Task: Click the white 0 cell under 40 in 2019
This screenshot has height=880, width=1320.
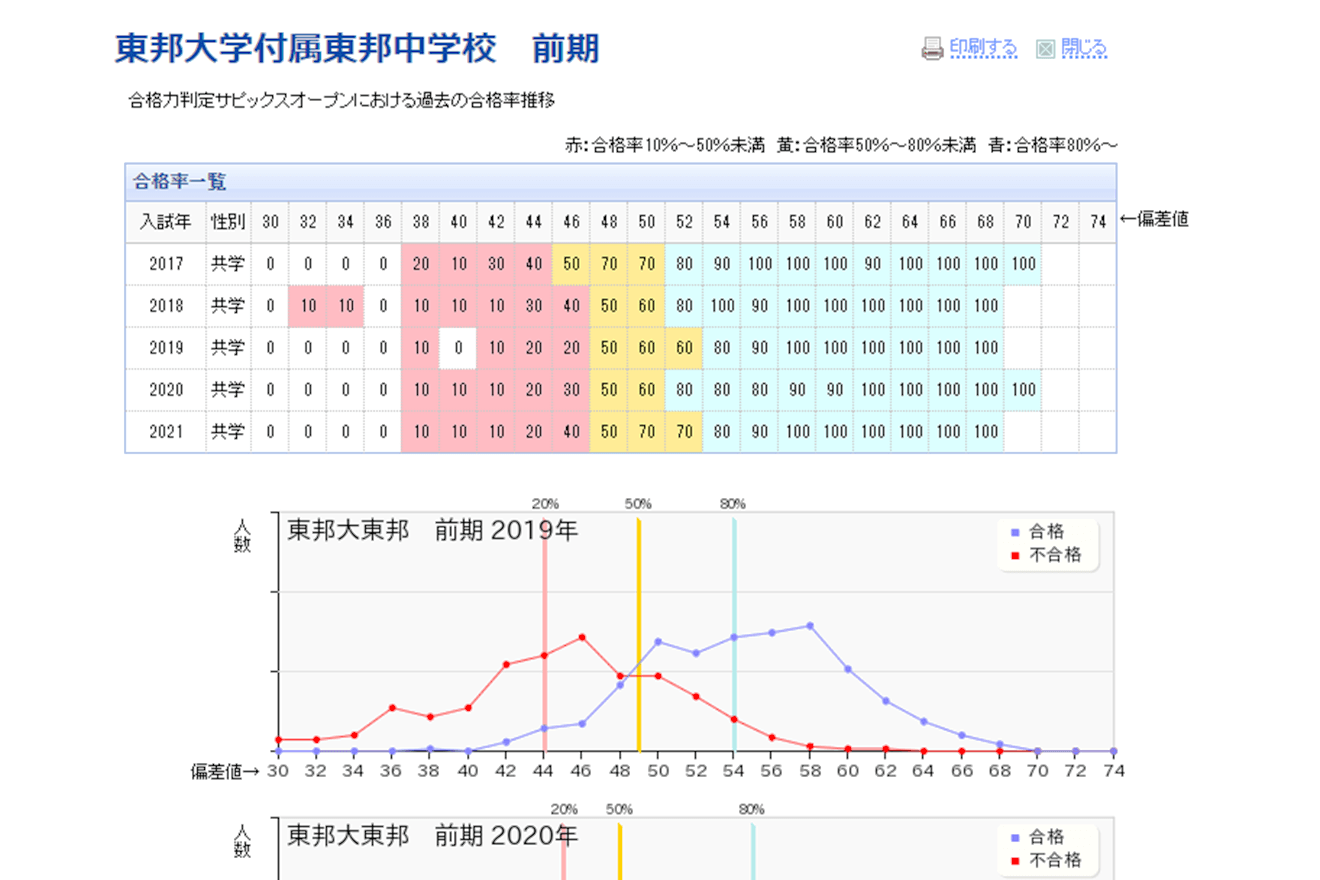Action: [458, 348]
